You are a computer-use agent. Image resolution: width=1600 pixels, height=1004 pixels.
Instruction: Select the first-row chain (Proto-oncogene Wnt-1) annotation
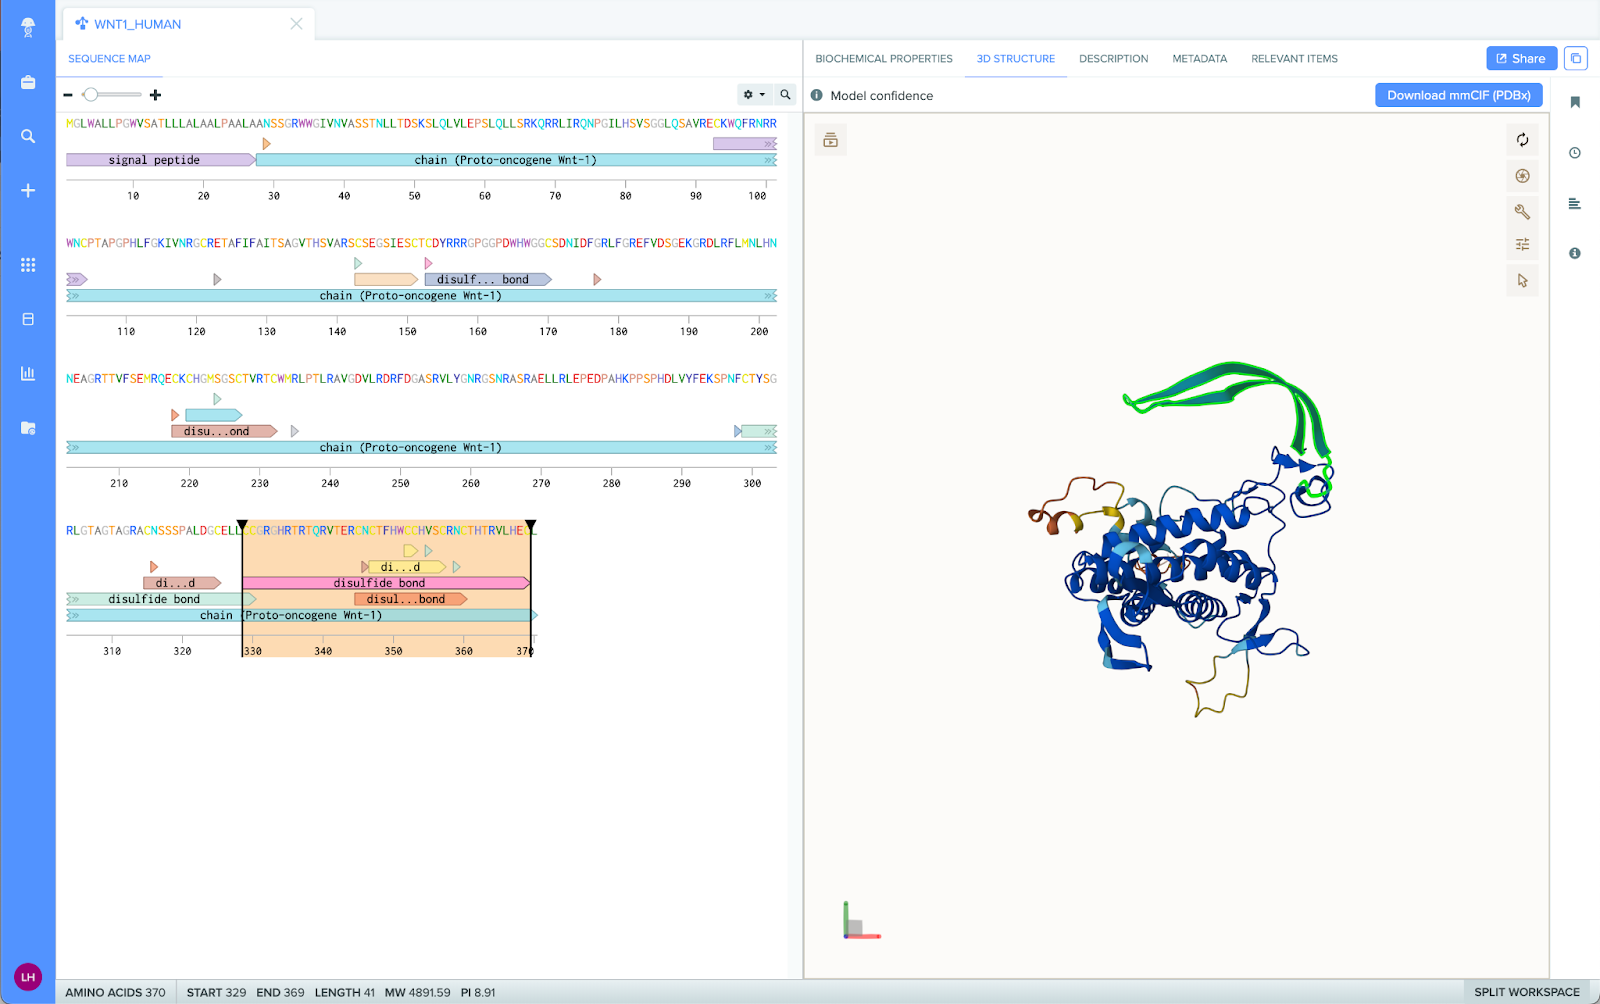(x=516, y=160)
